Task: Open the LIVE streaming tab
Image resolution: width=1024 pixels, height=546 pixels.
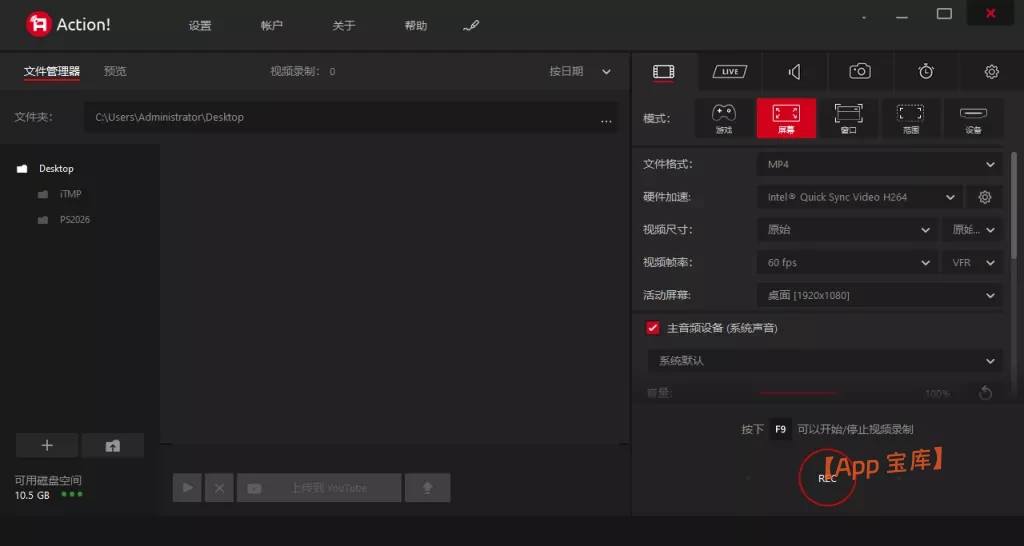Action: pyautogui.click(x=729, y=72)
